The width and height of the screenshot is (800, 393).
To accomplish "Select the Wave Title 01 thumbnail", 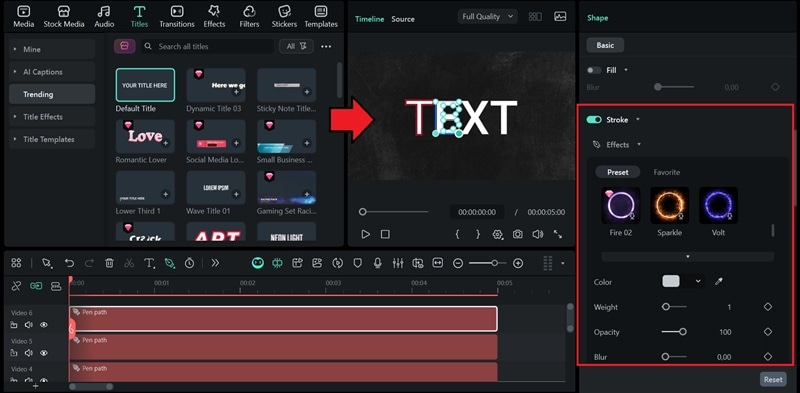I will pos(216,187).
